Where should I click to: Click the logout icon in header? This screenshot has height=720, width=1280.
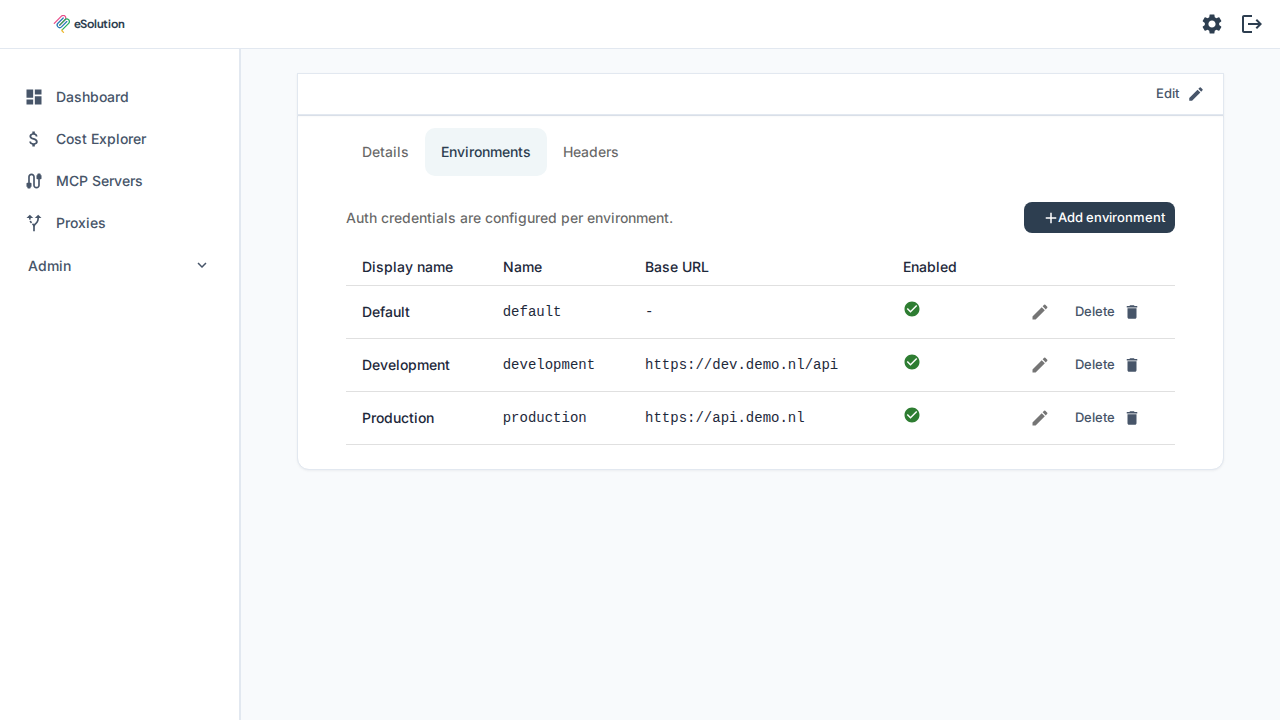coord(1252,24)
